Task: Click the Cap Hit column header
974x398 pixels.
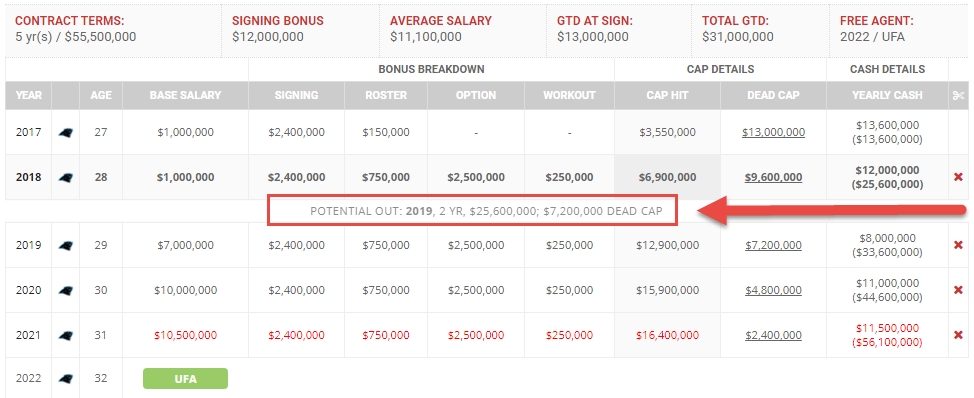Action: [x=667, y=96]
